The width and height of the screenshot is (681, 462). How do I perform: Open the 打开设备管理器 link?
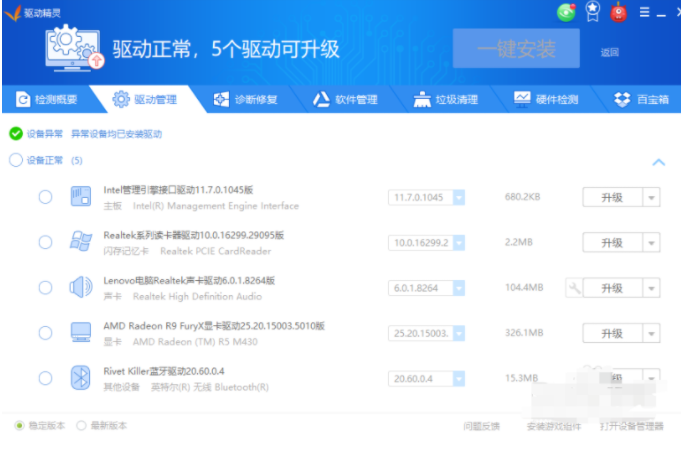click(631, 426)
